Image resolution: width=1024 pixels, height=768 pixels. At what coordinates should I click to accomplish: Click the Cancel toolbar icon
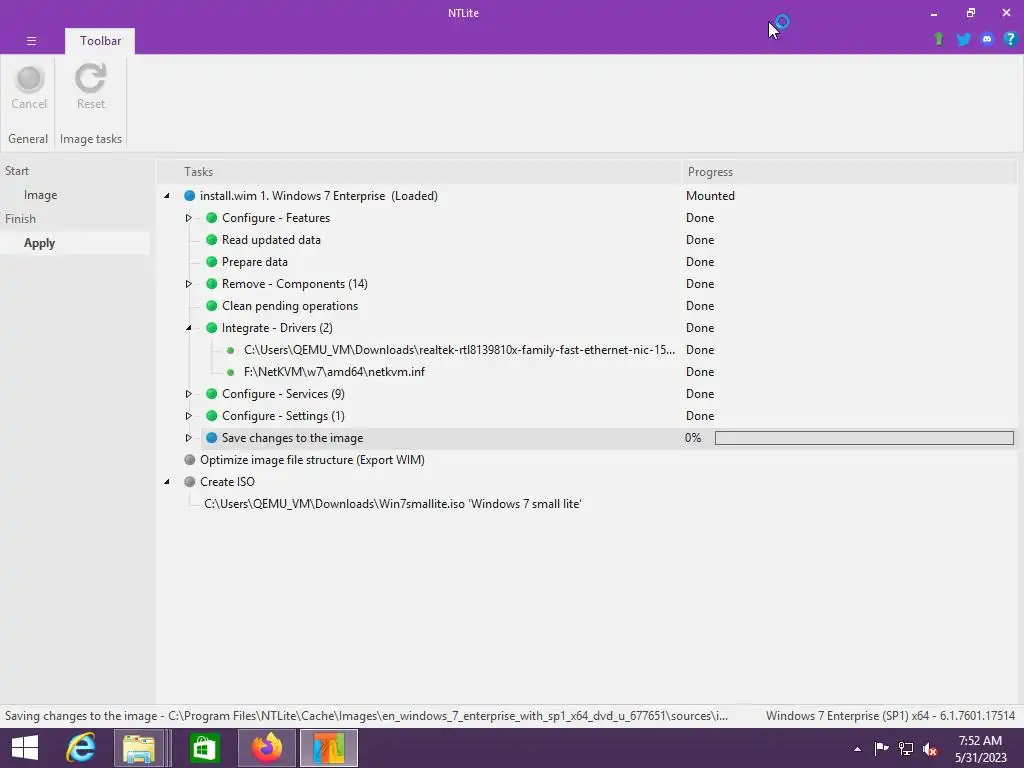(29, 80)
